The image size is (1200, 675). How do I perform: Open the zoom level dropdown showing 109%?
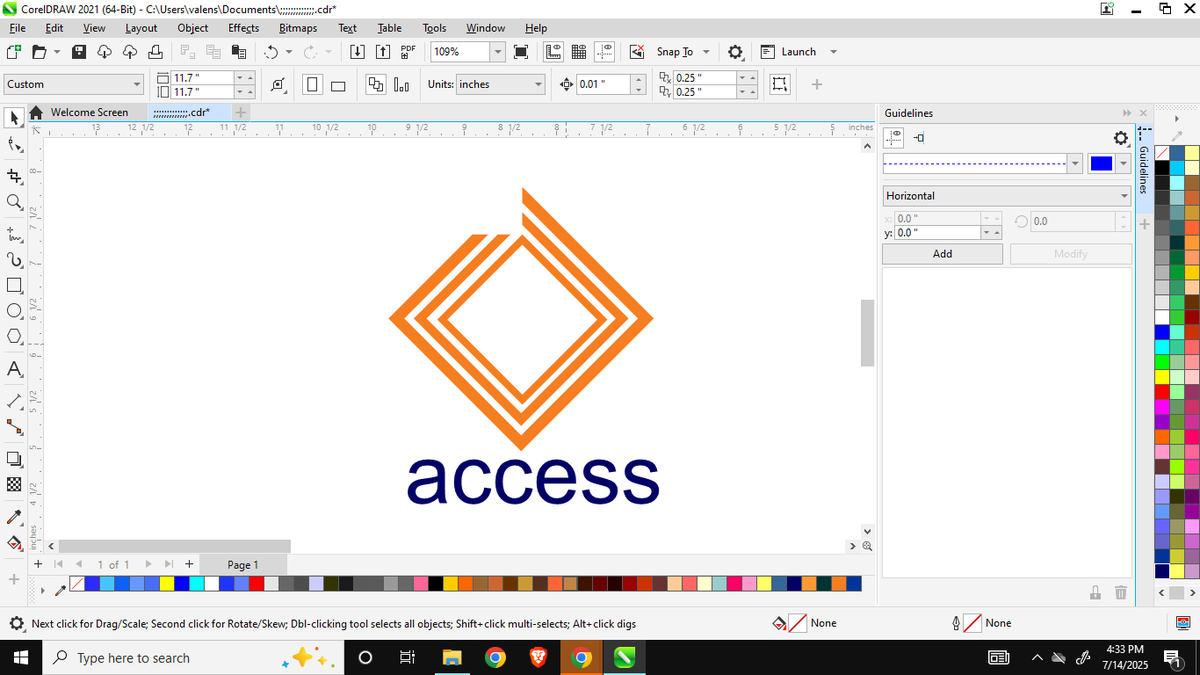[497, 52]
